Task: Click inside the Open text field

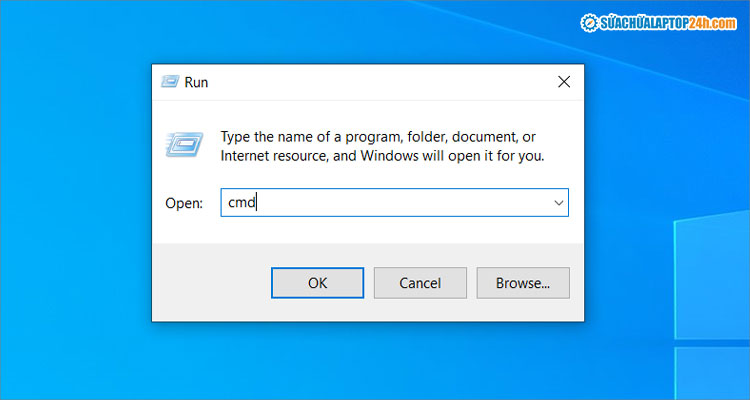Action: 400,202
